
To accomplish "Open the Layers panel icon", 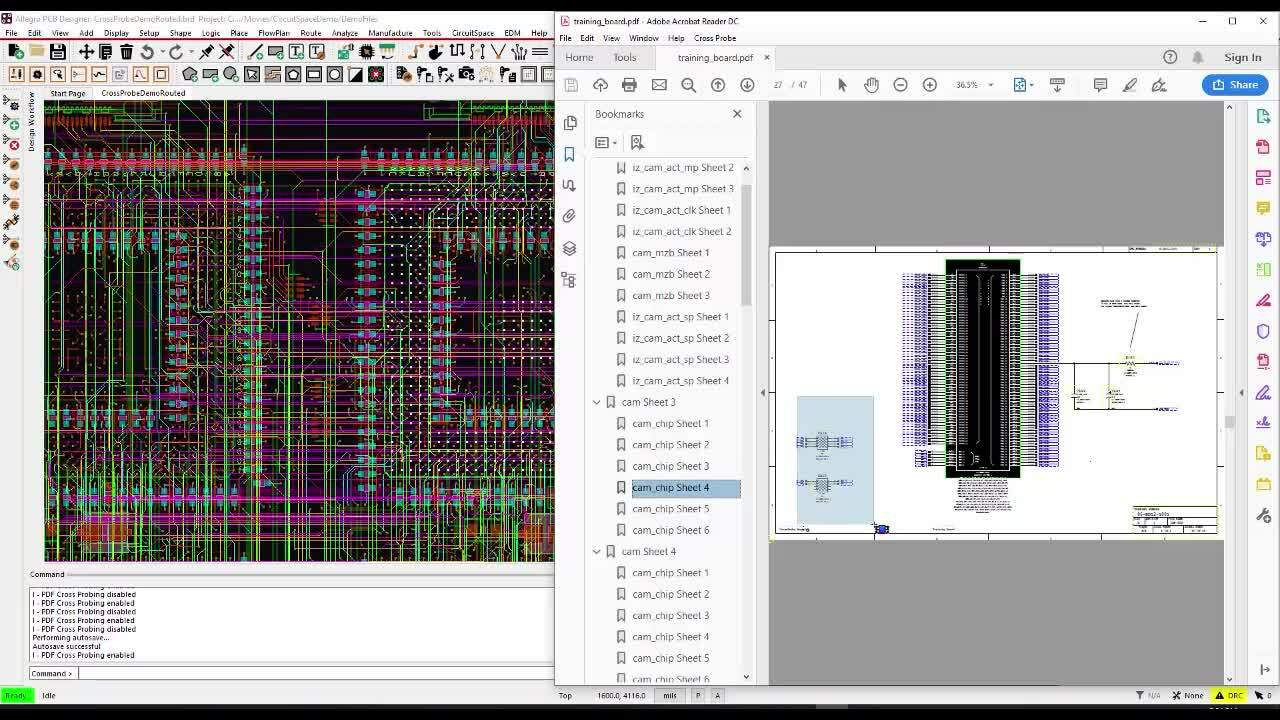I will coord(570,248).
